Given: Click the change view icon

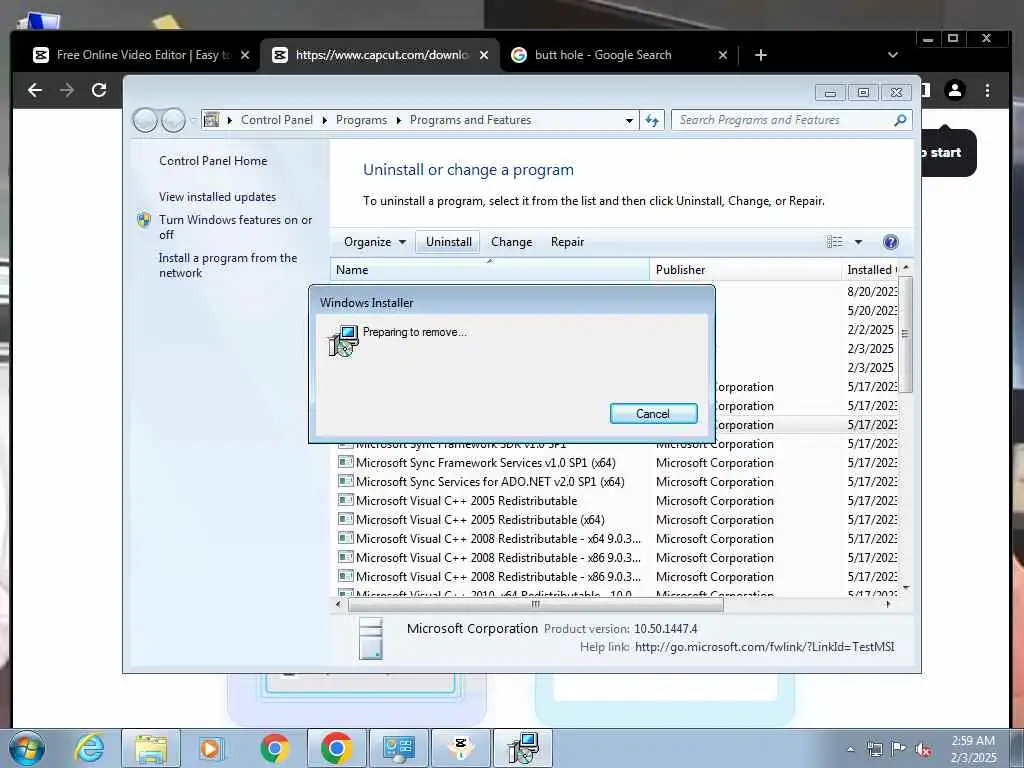Looking at the screenshot, I should (x=835, y=242).
